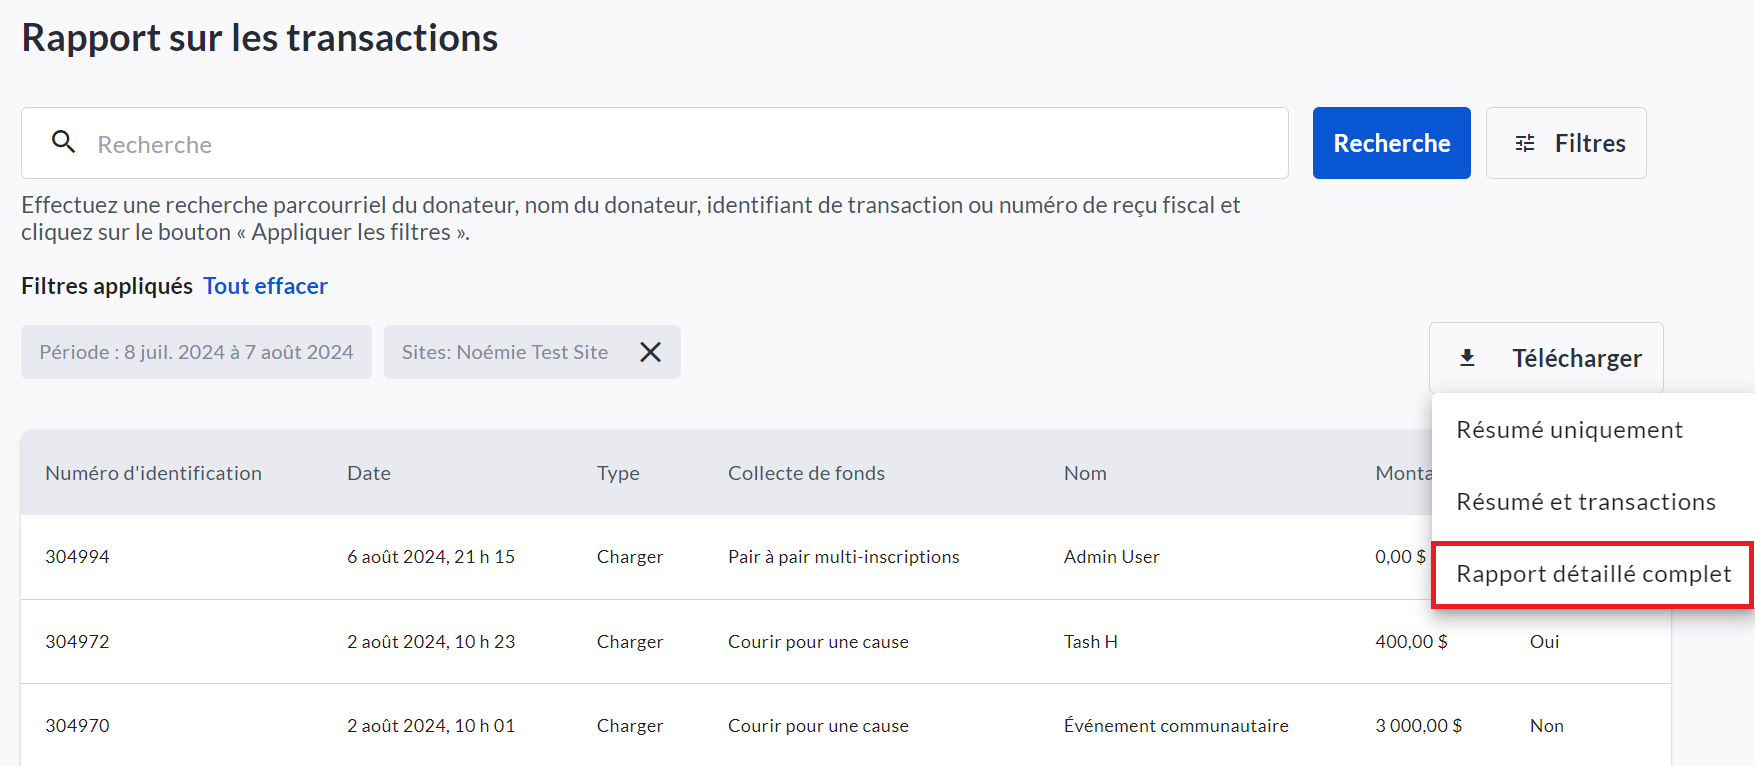Click the Collecte de fonds column header
The height and width of the screenshot is (766, 1755).
coord(805,473)
